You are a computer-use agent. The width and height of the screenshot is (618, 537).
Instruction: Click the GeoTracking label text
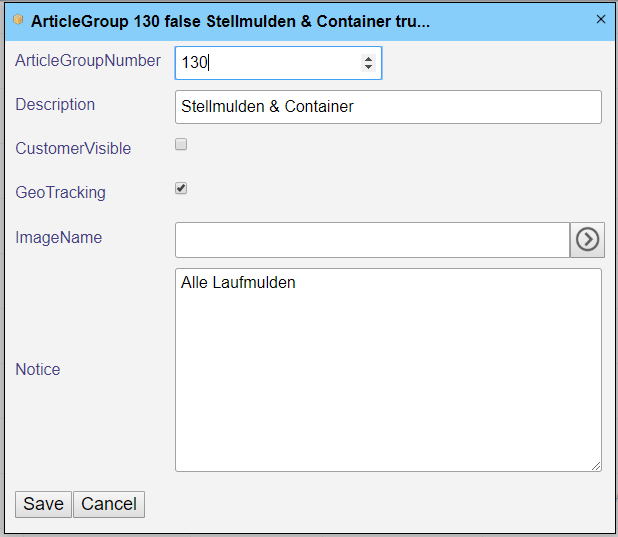[61, 193]
